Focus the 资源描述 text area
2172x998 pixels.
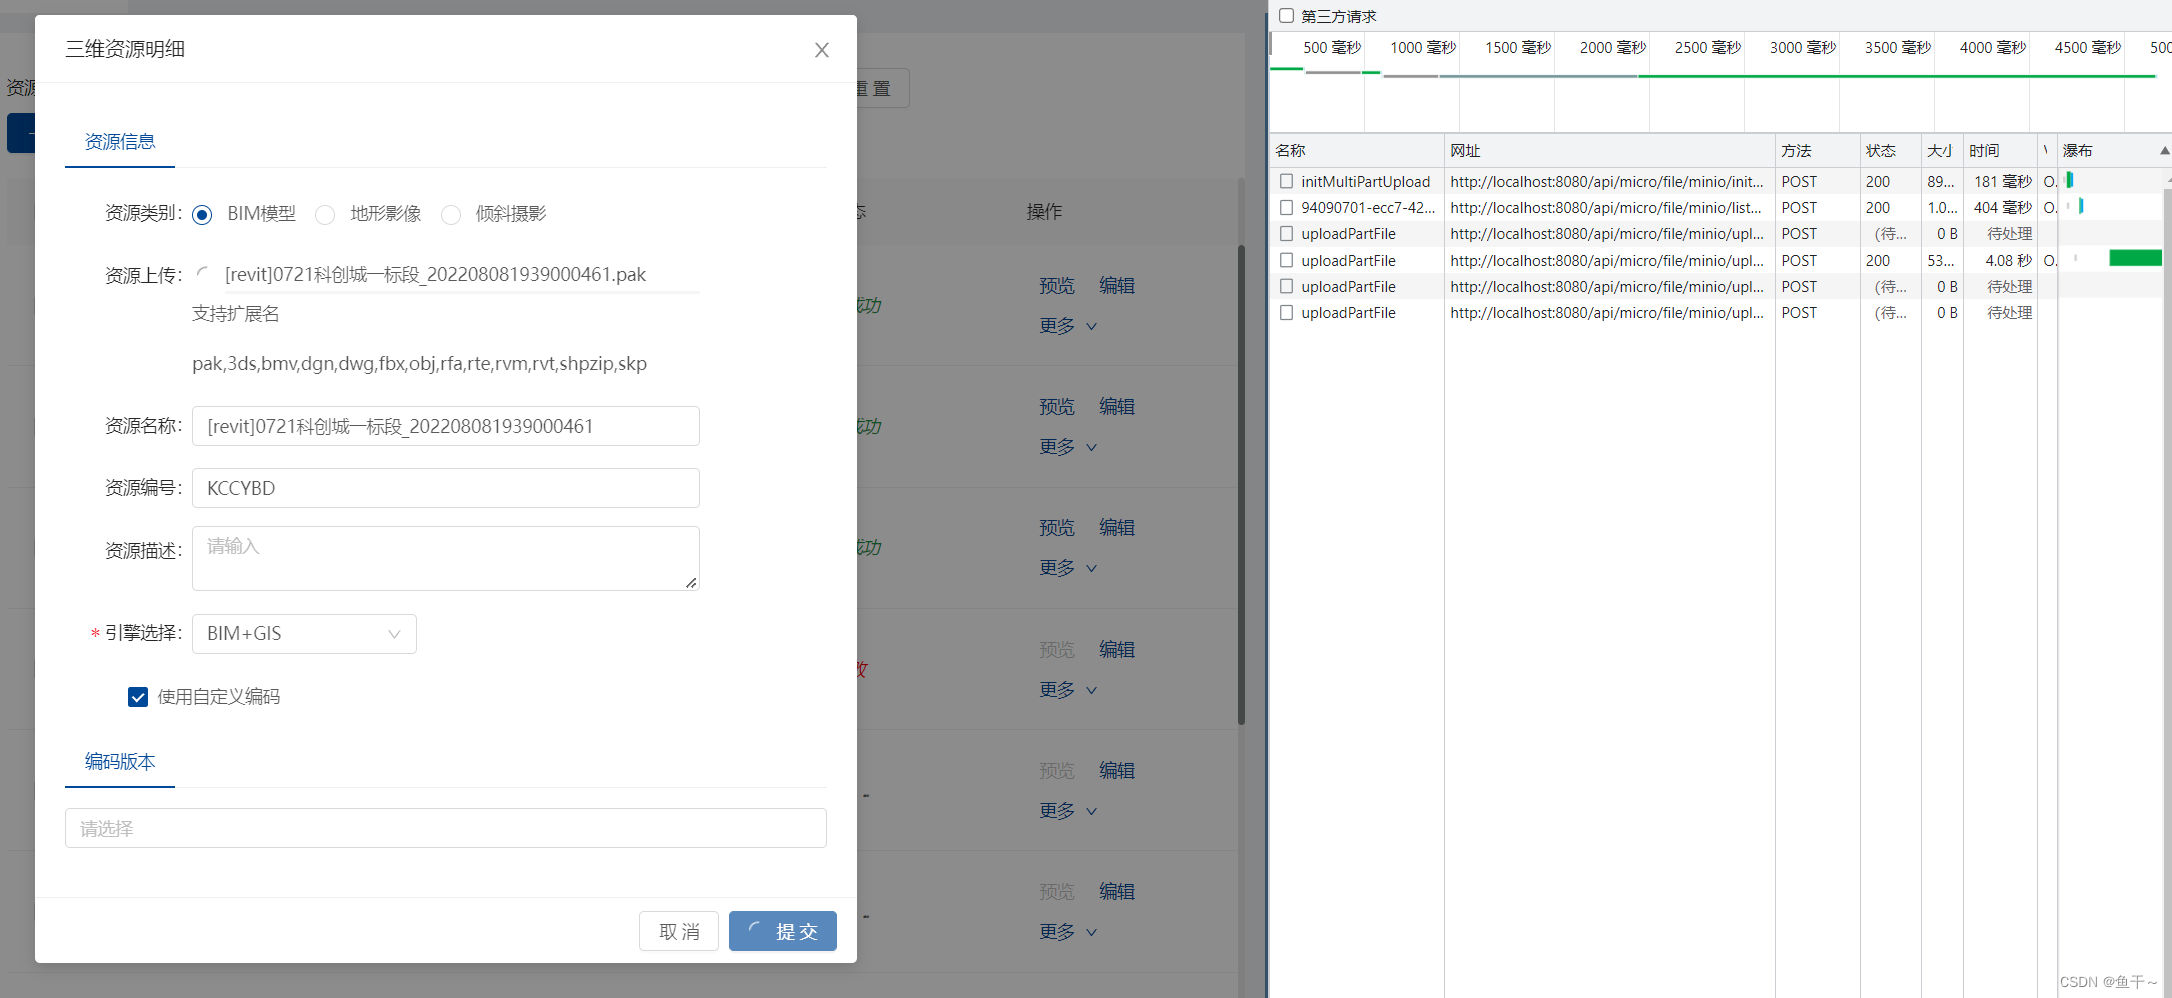pyautogui.click(x=446, y=558)
